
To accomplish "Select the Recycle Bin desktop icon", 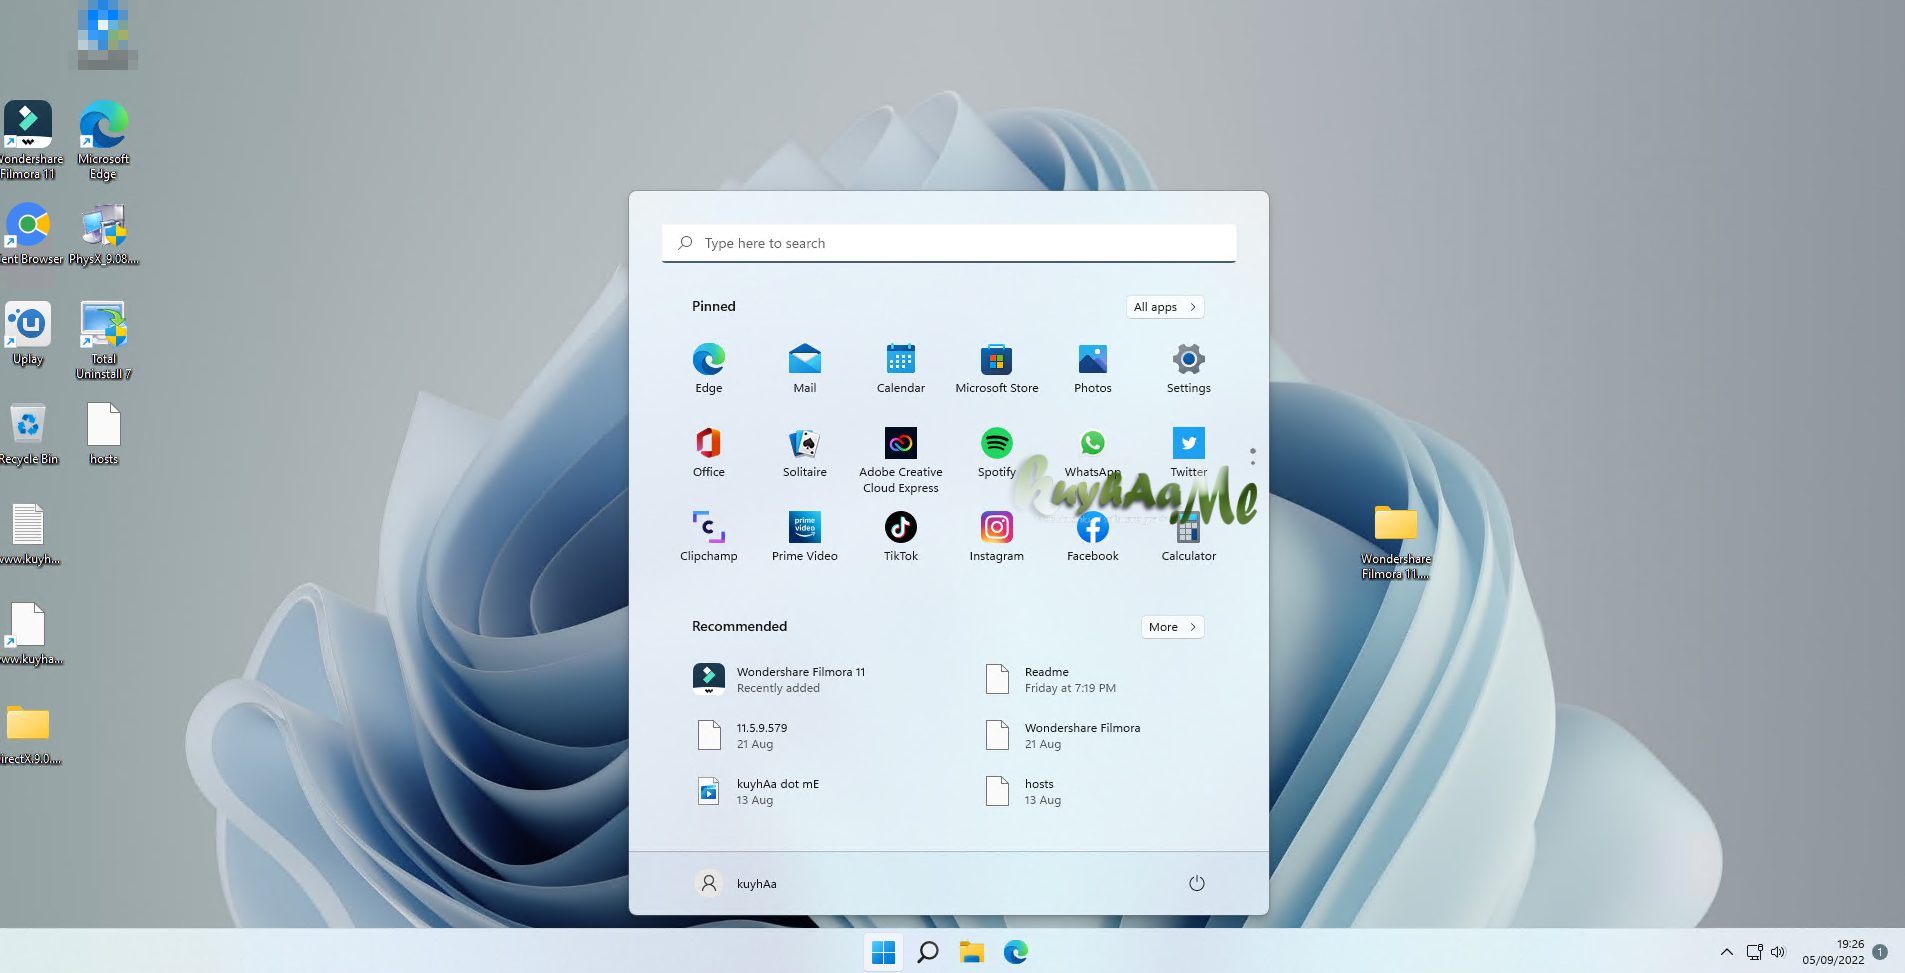I will (x=28, y=434).
